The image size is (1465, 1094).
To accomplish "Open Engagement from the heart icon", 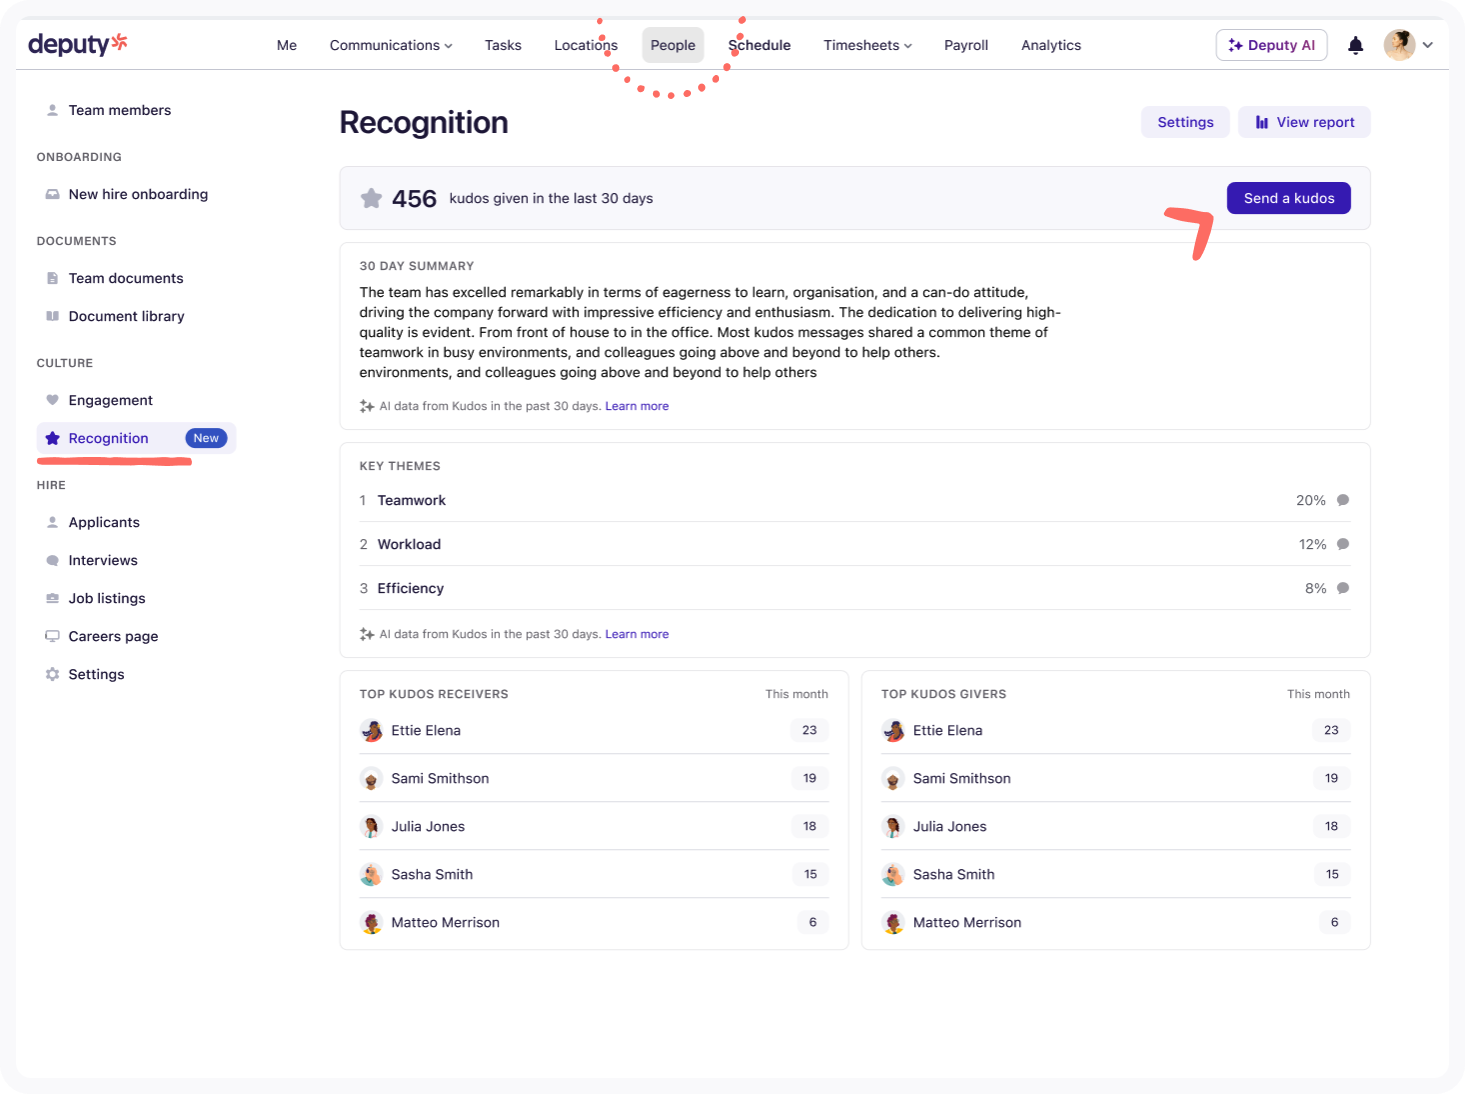I will [53, 400].
